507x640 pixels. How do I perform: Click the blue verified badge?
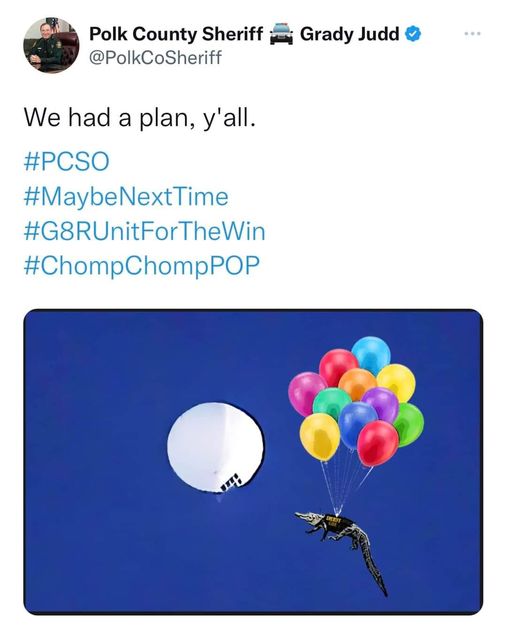pyautogui.click(x=413, y=34)
